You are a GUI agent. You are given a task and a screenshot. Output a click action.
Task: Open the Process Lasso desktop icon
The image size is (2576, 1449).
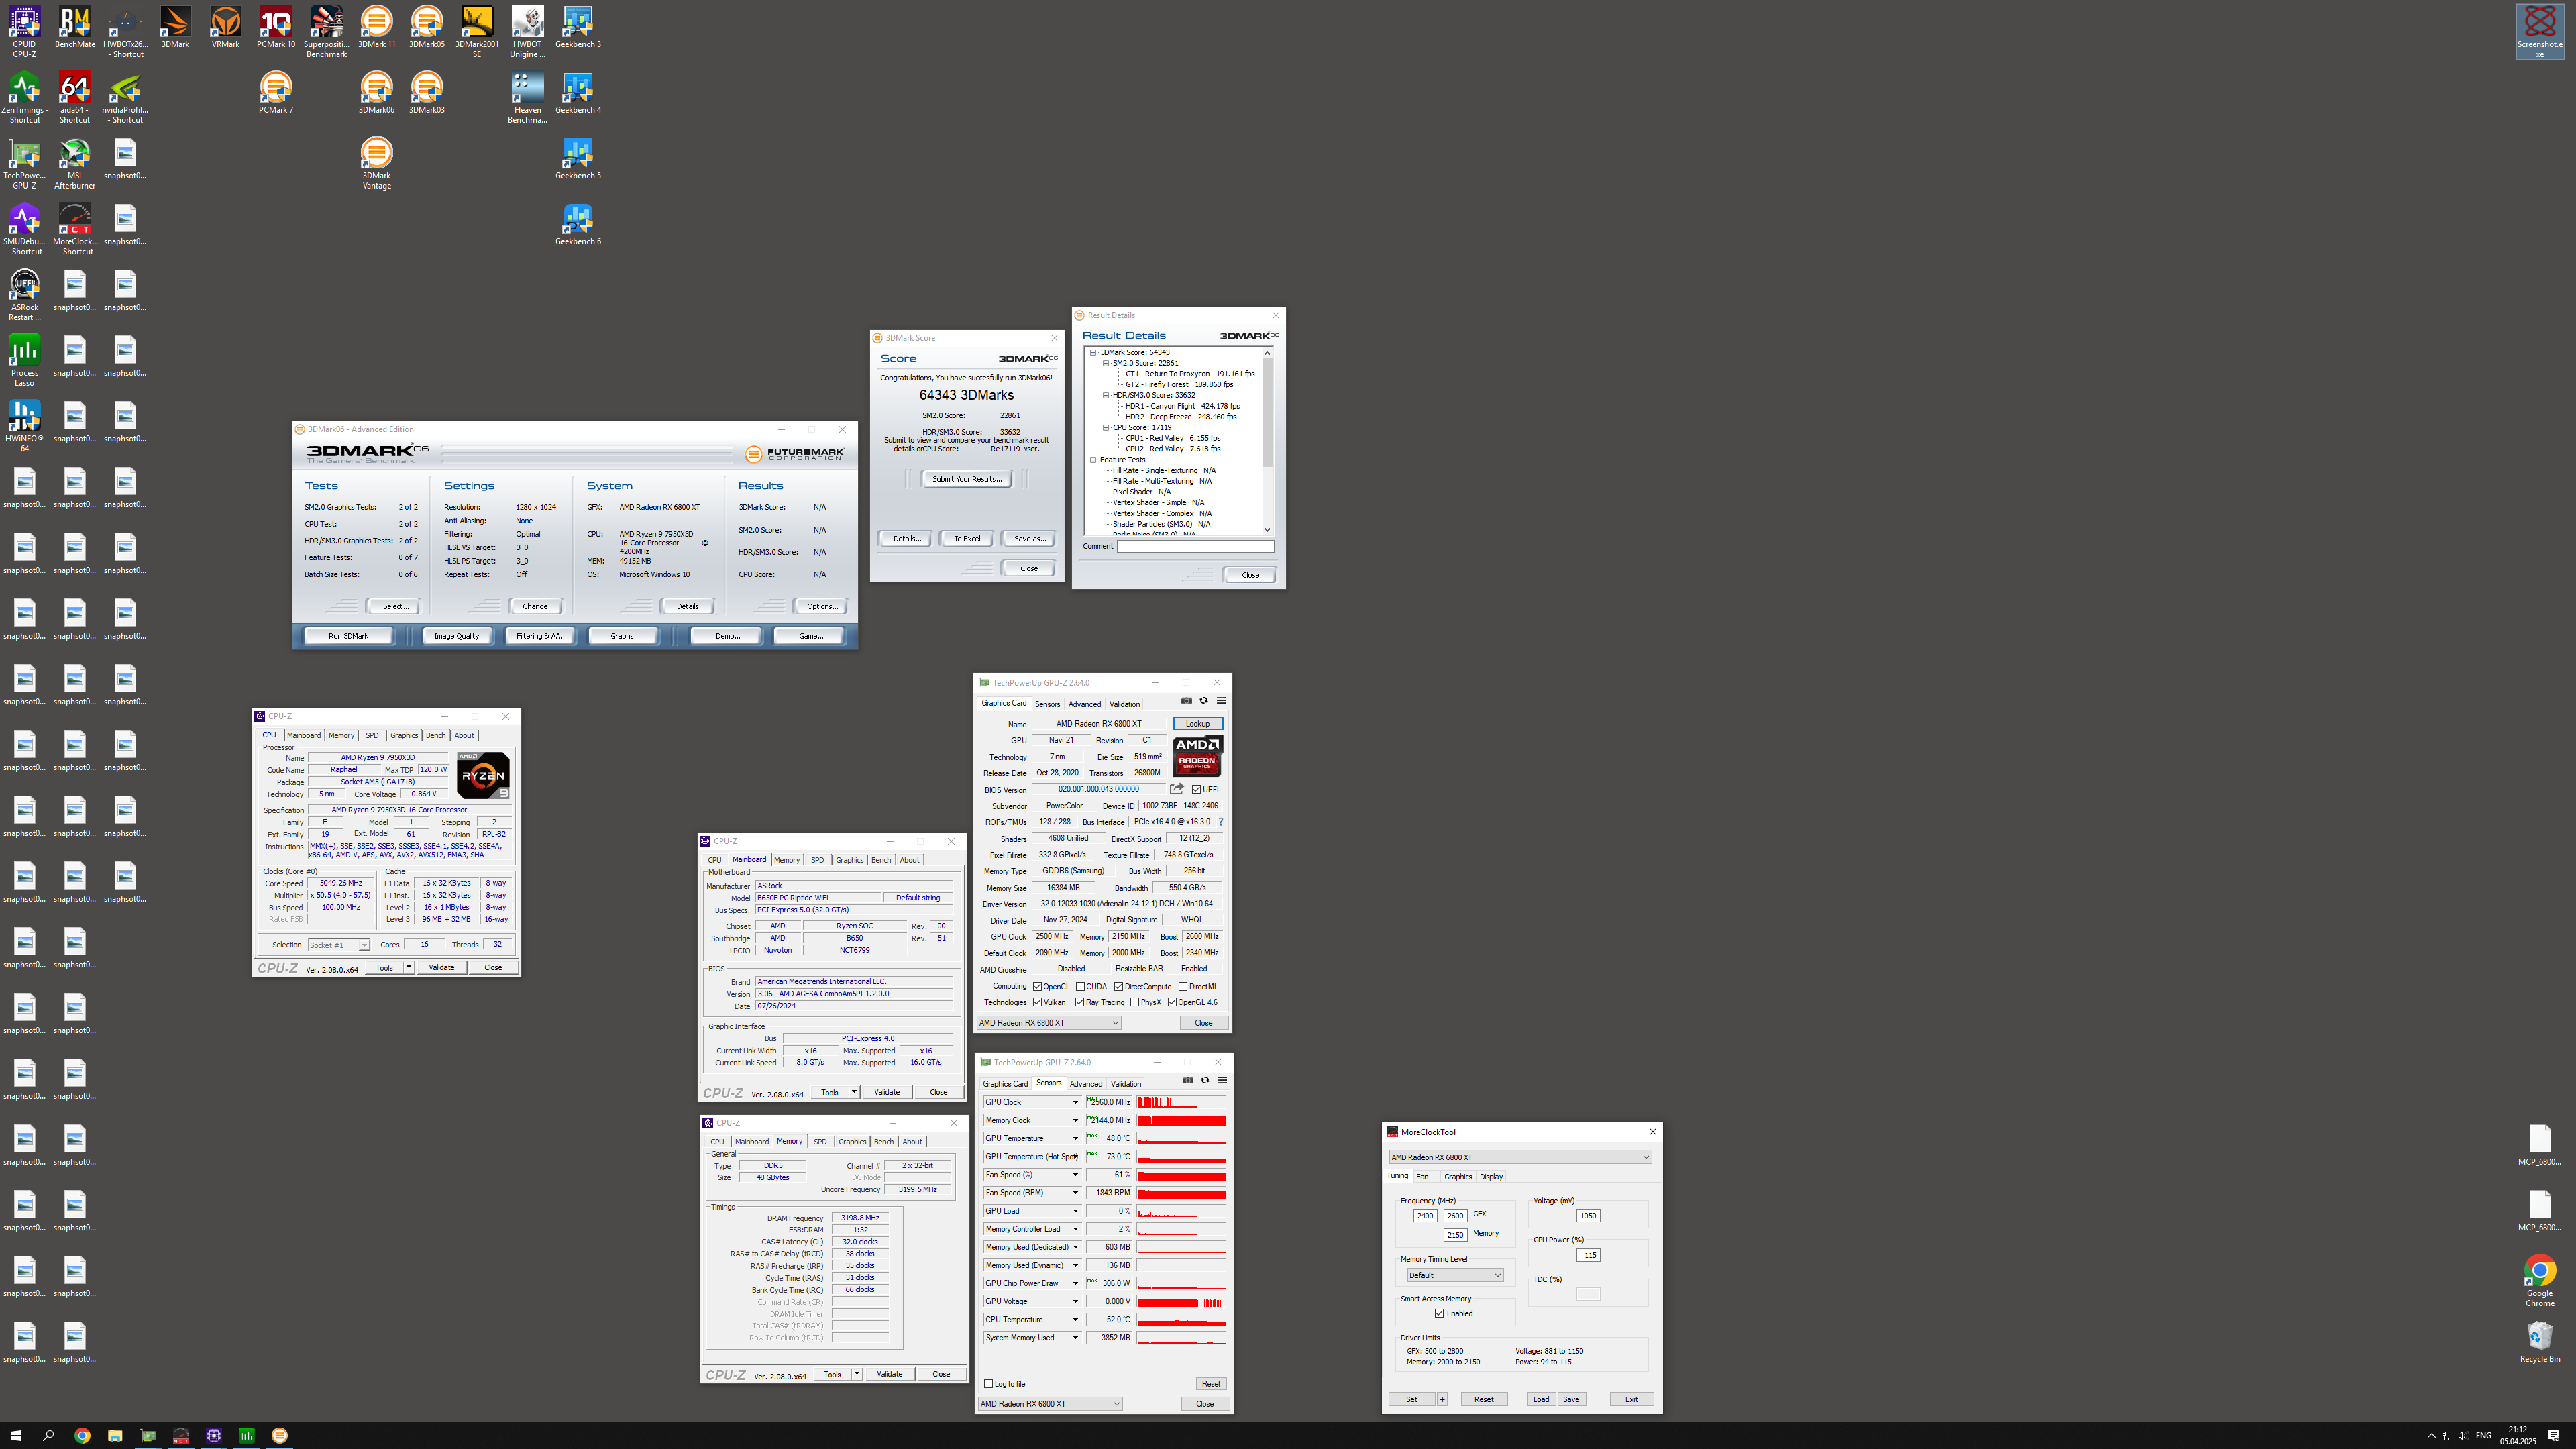click(x=24, y=360)
